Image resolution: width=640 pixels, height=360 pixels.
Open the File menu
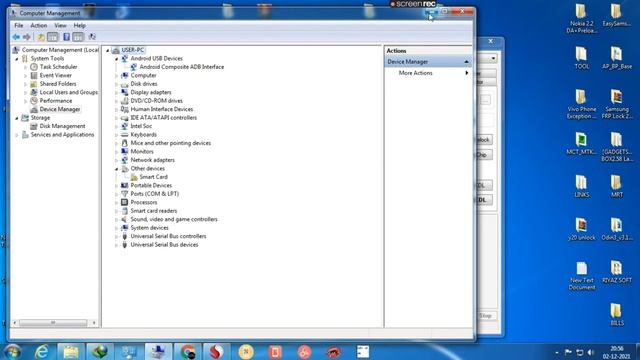click(x=19, y=25)
